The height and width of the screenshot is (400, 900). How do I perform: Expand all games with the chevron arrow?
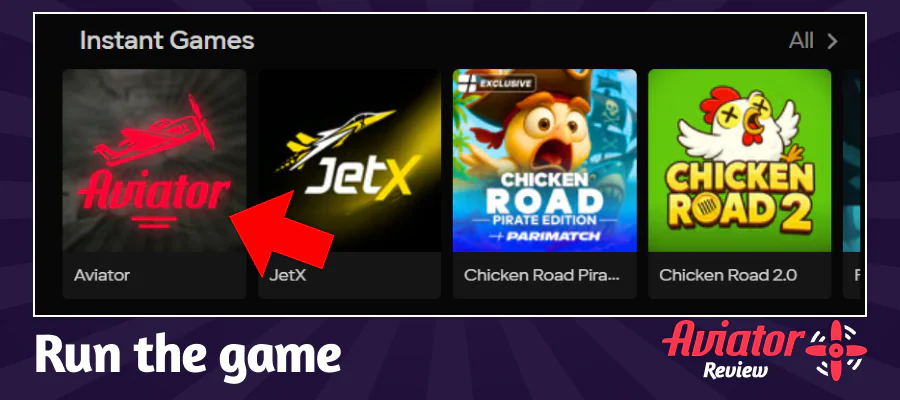[832, 41]
